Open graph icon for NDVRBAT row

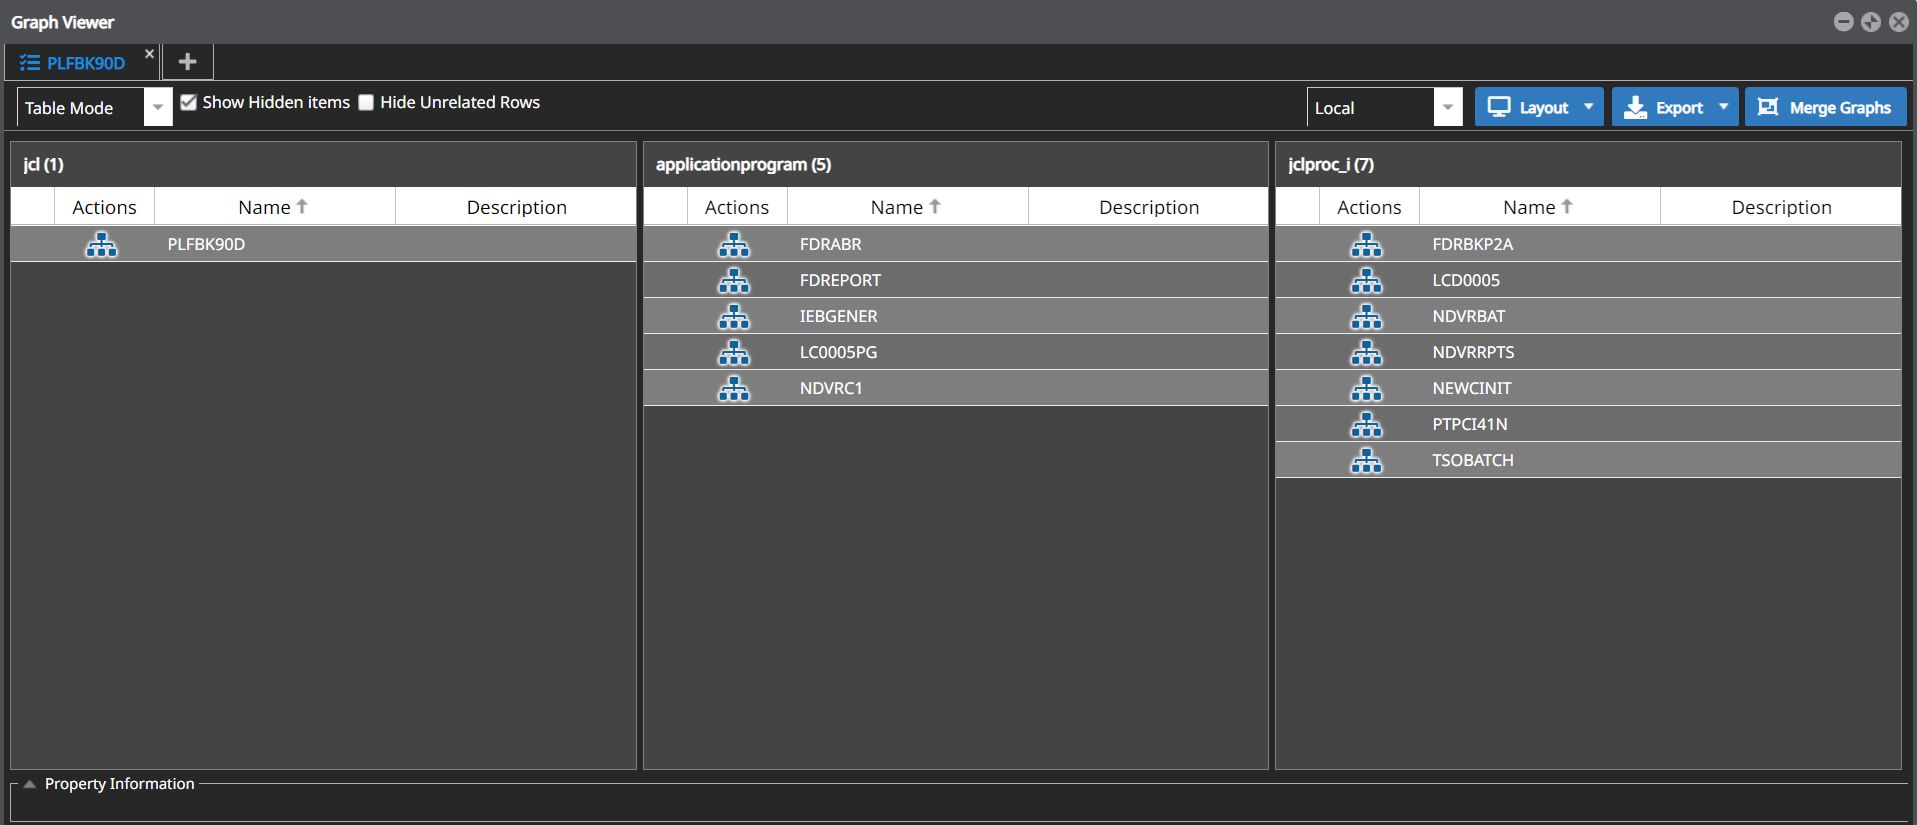point(1366,316)
